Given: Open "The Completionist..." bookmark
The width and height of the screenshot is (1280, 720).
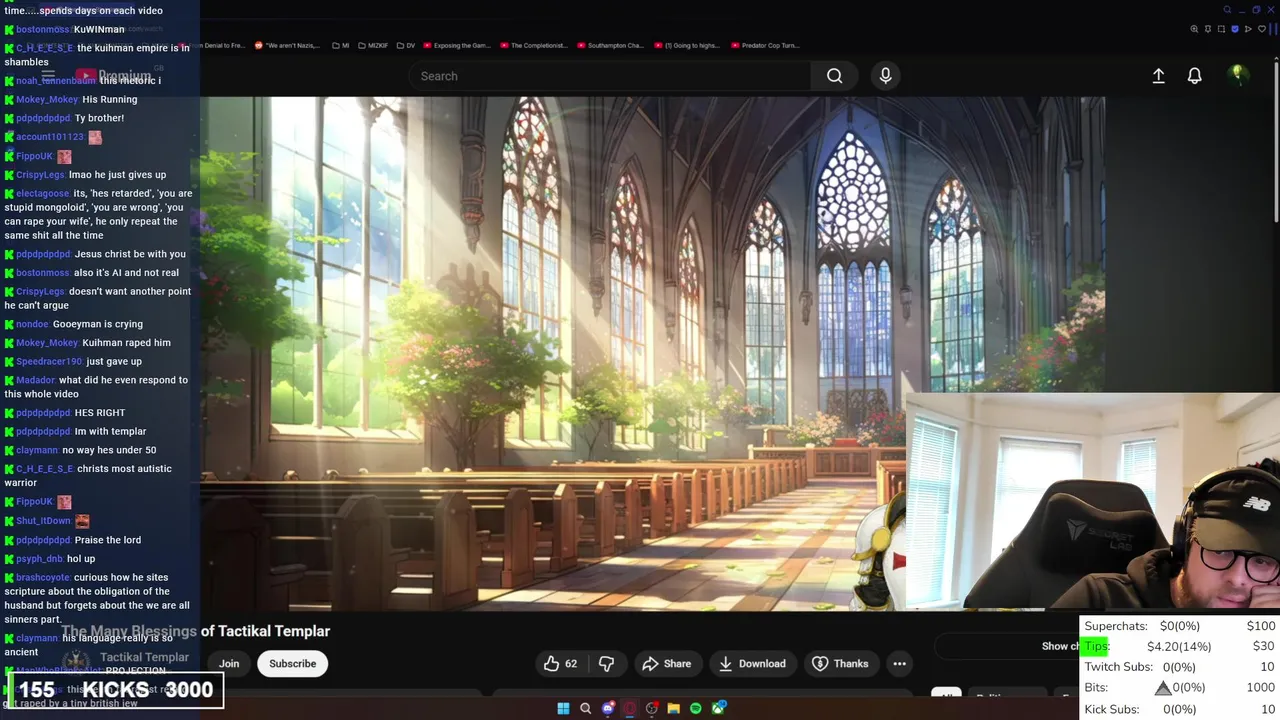Looking at the screenshot, I should click(534, 45).
